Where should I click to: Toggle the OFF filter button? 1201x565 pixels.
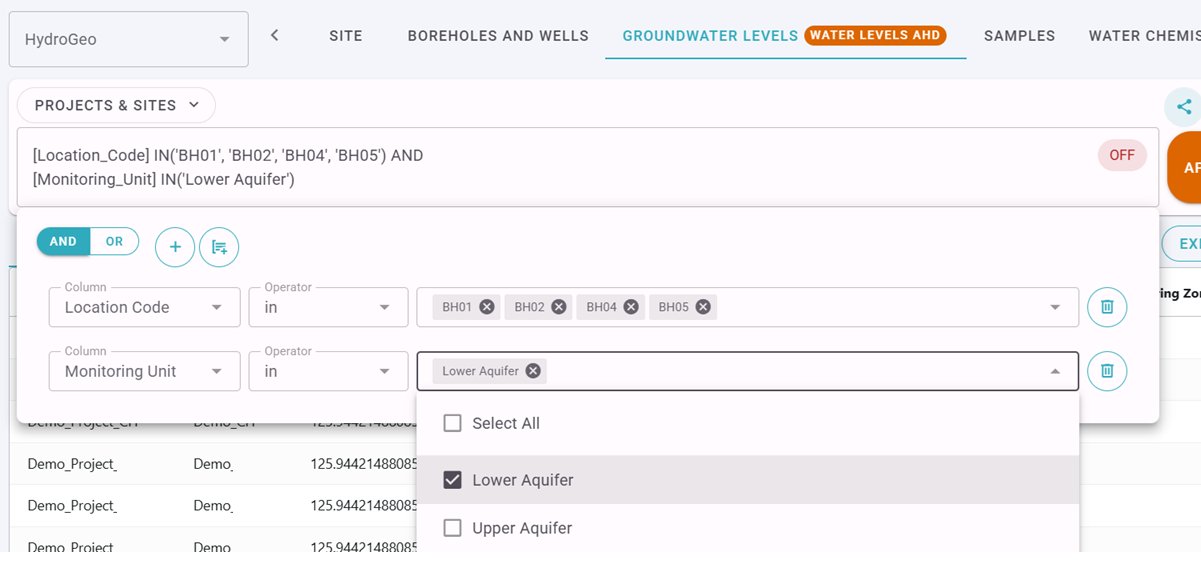coord(1121,155)
